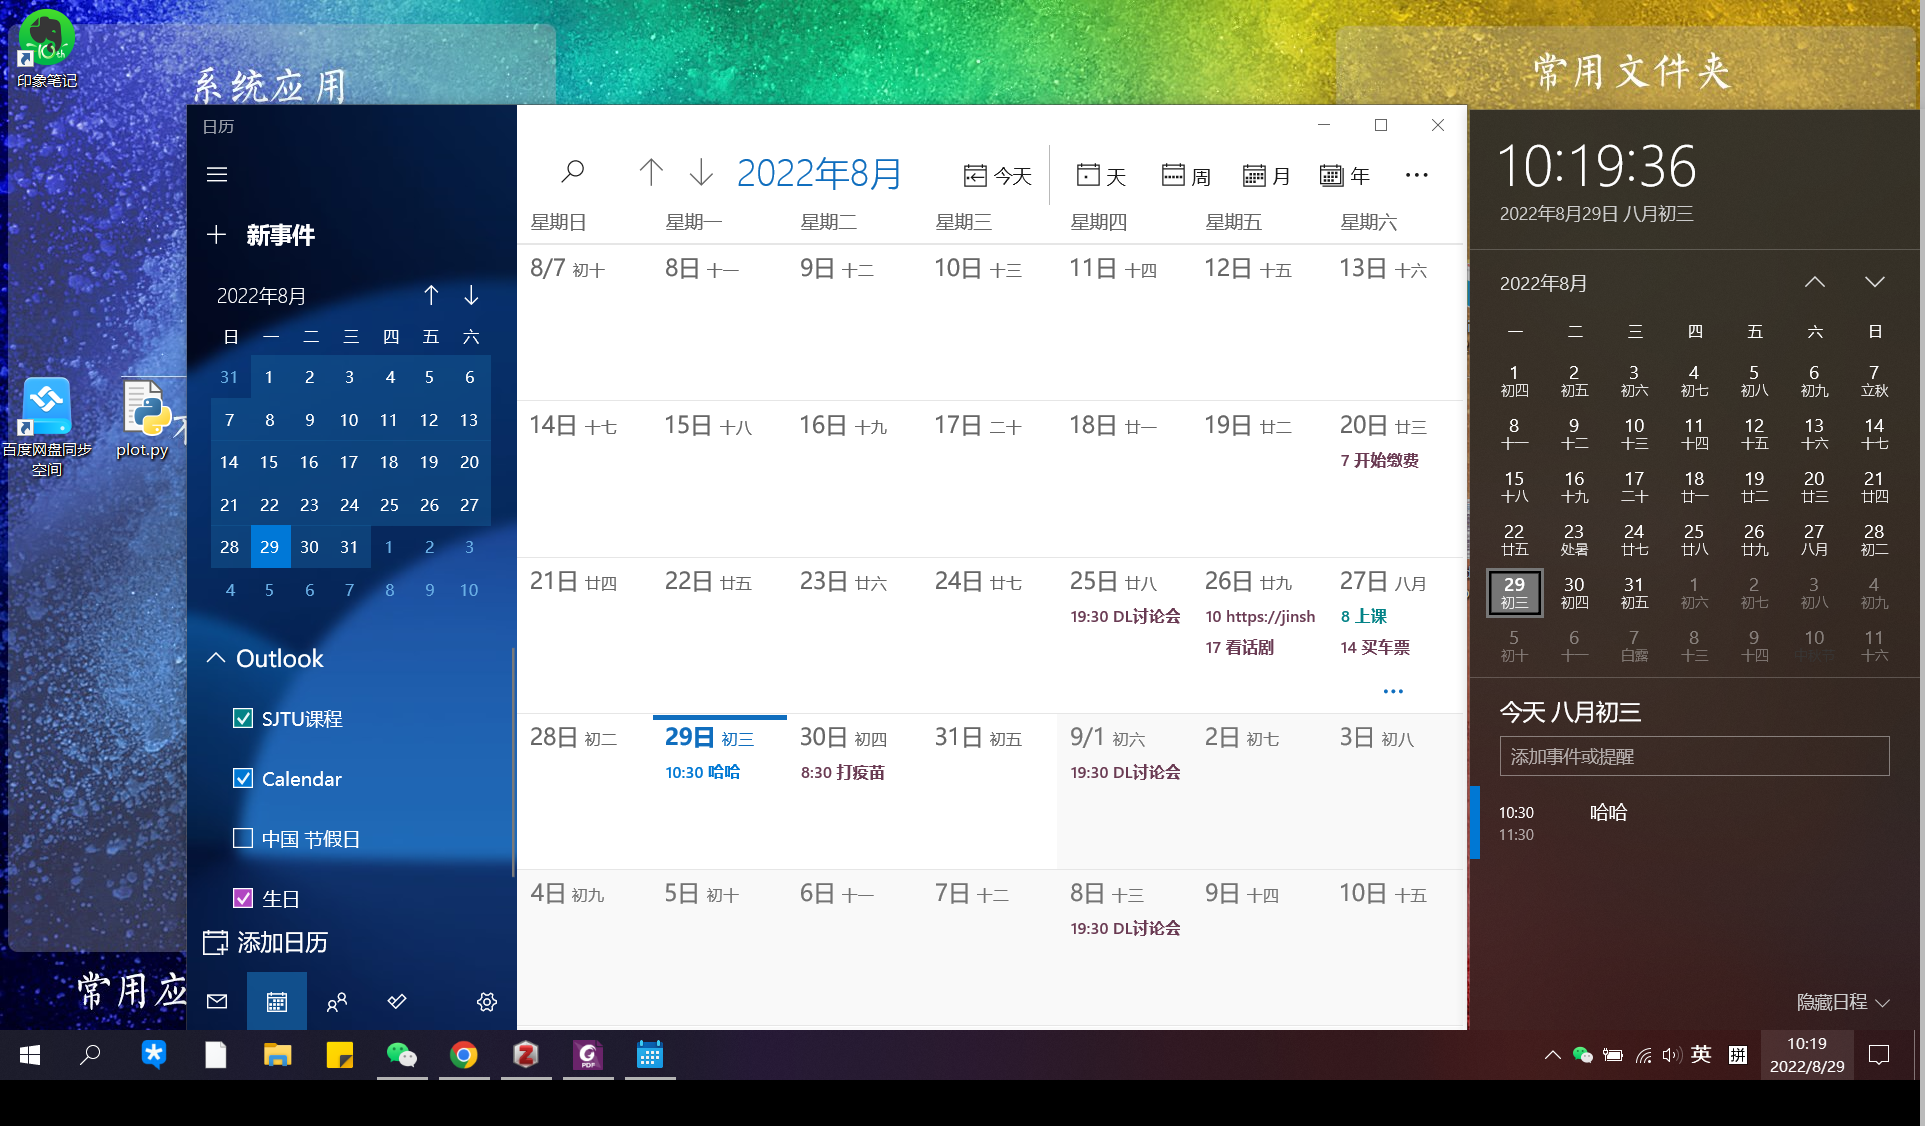Uncheck the SJTU课程 calendar checkbox
1925x1126 pixels.
tap(243, 718)
